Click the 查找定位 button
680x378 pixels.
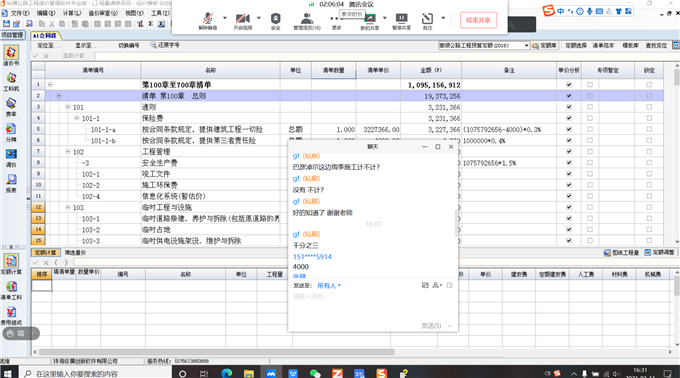(x=656, y=45)
